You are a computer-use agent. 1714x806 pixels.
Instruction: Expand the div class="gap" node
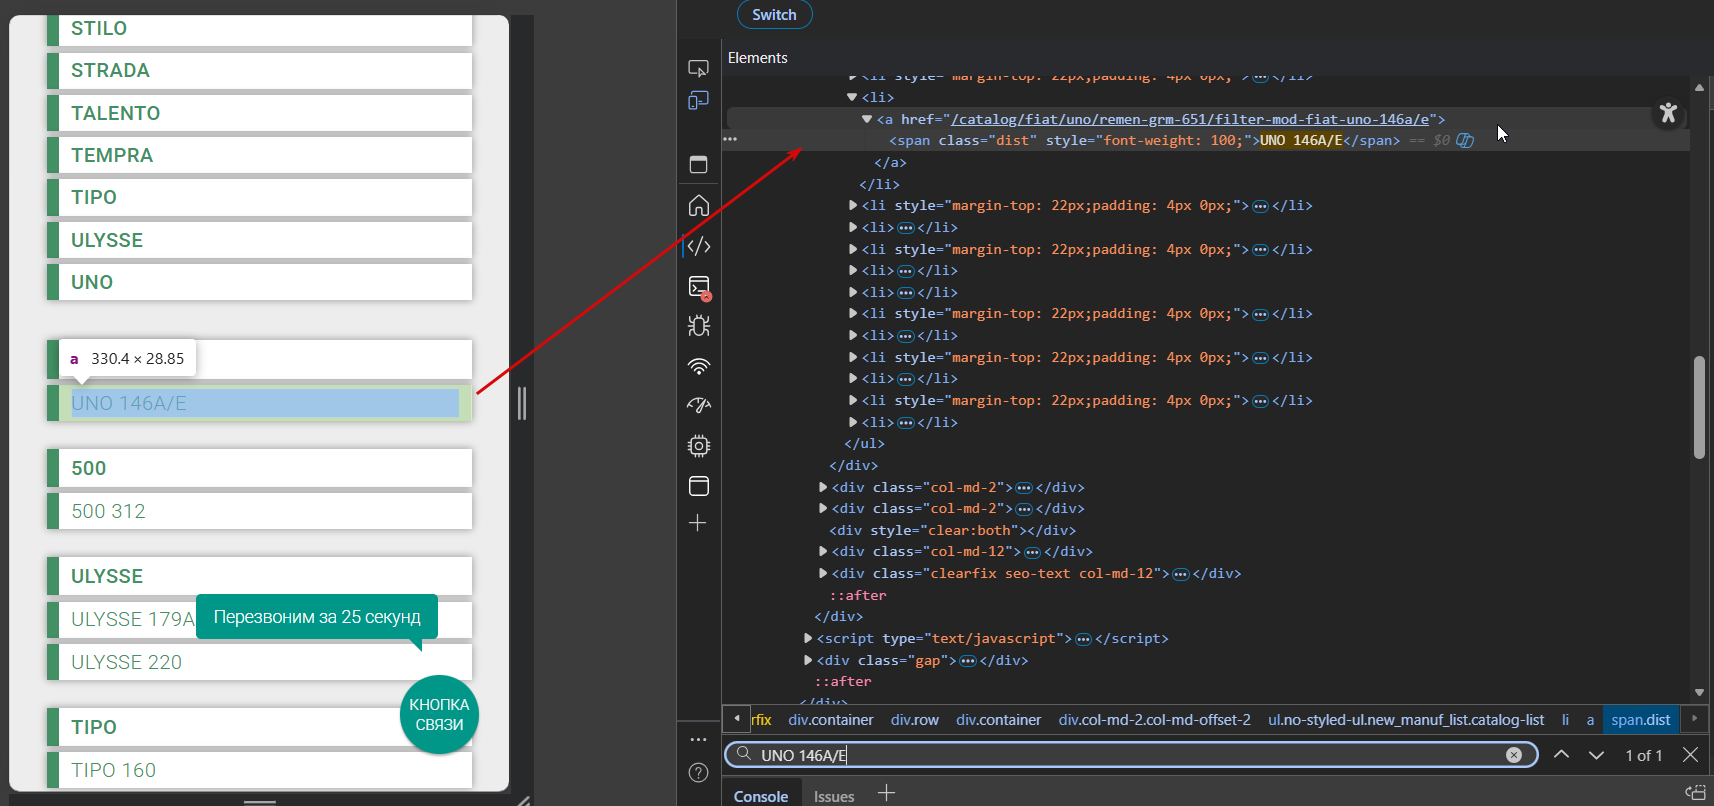808,660
